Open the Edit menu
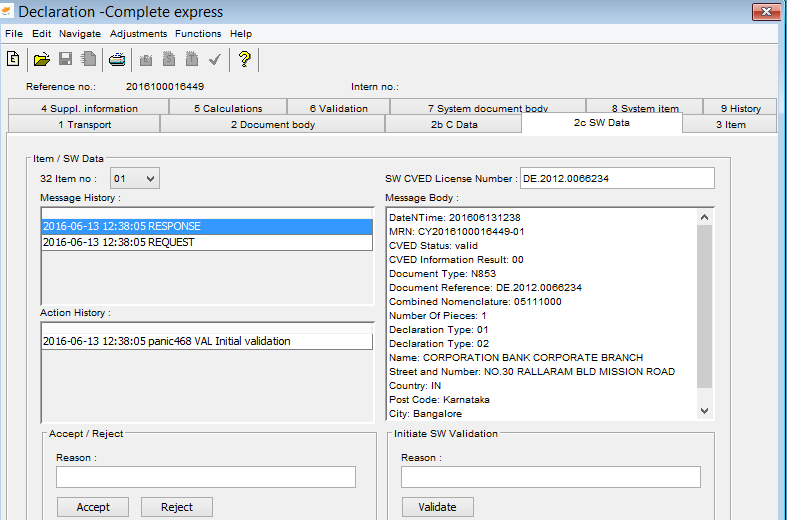This screenshot has width=787, height=520. [x=41, y=34]
